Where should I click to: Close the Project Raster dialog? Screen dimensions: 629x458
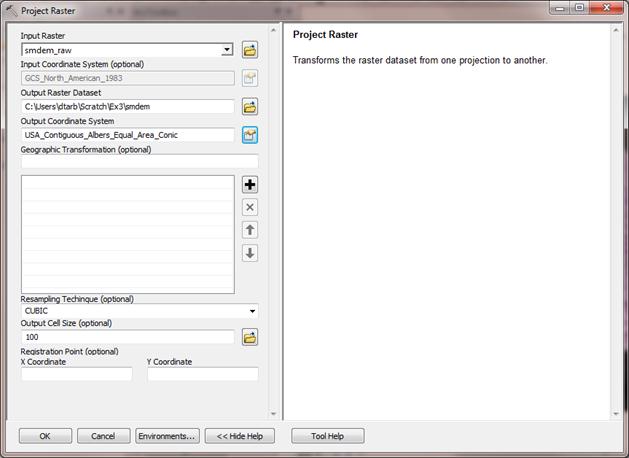coord(606,8)
